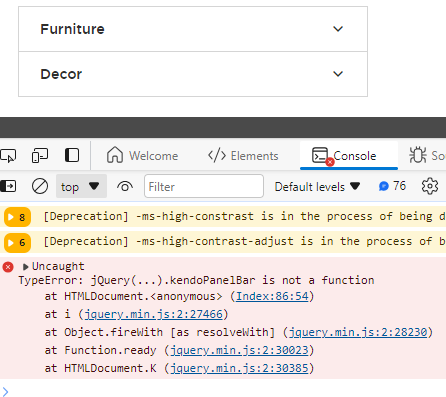Click the 76 issues message icon
Screen dimensions: 446x397
pyautogui.click(x=384, y=186)
